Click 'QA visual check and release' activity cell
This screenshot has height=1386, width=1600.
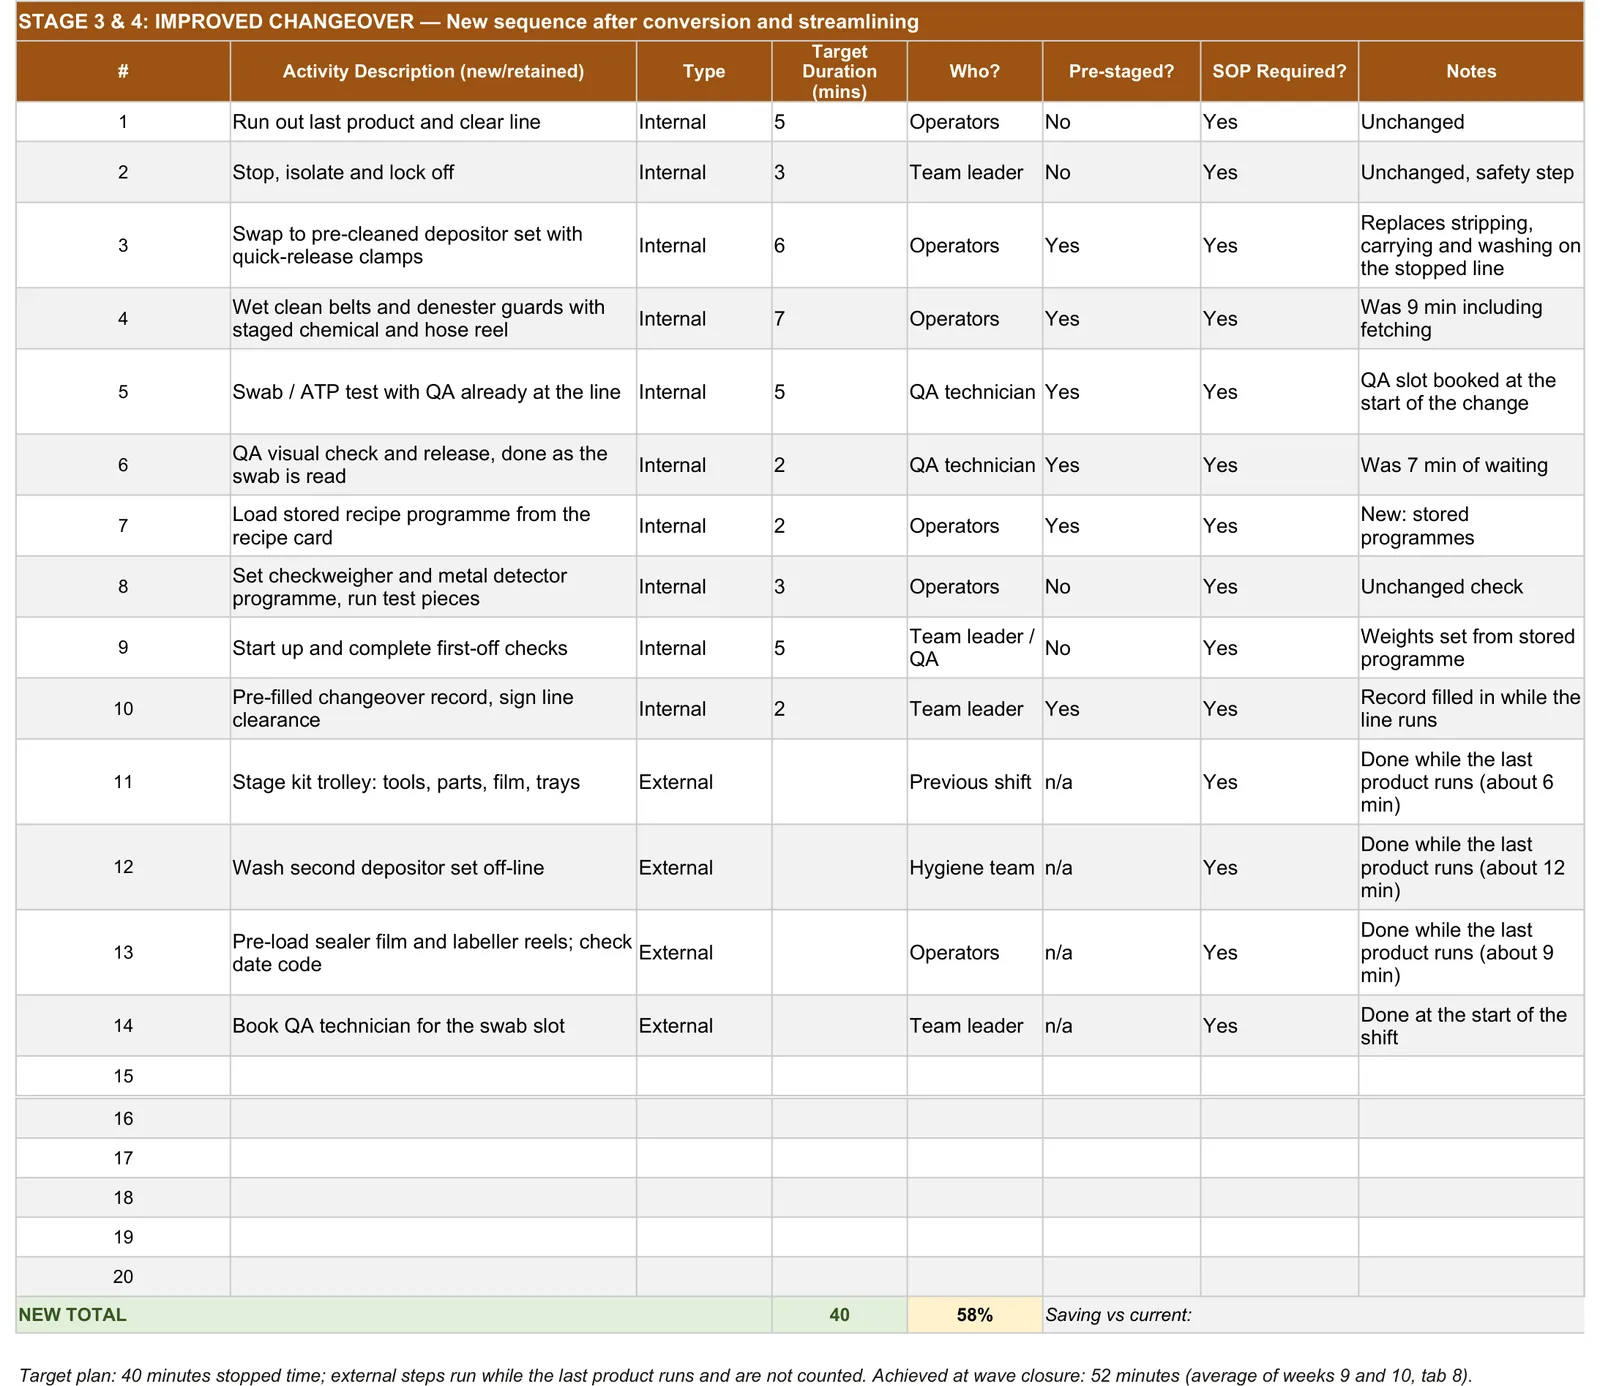(433, 465)
